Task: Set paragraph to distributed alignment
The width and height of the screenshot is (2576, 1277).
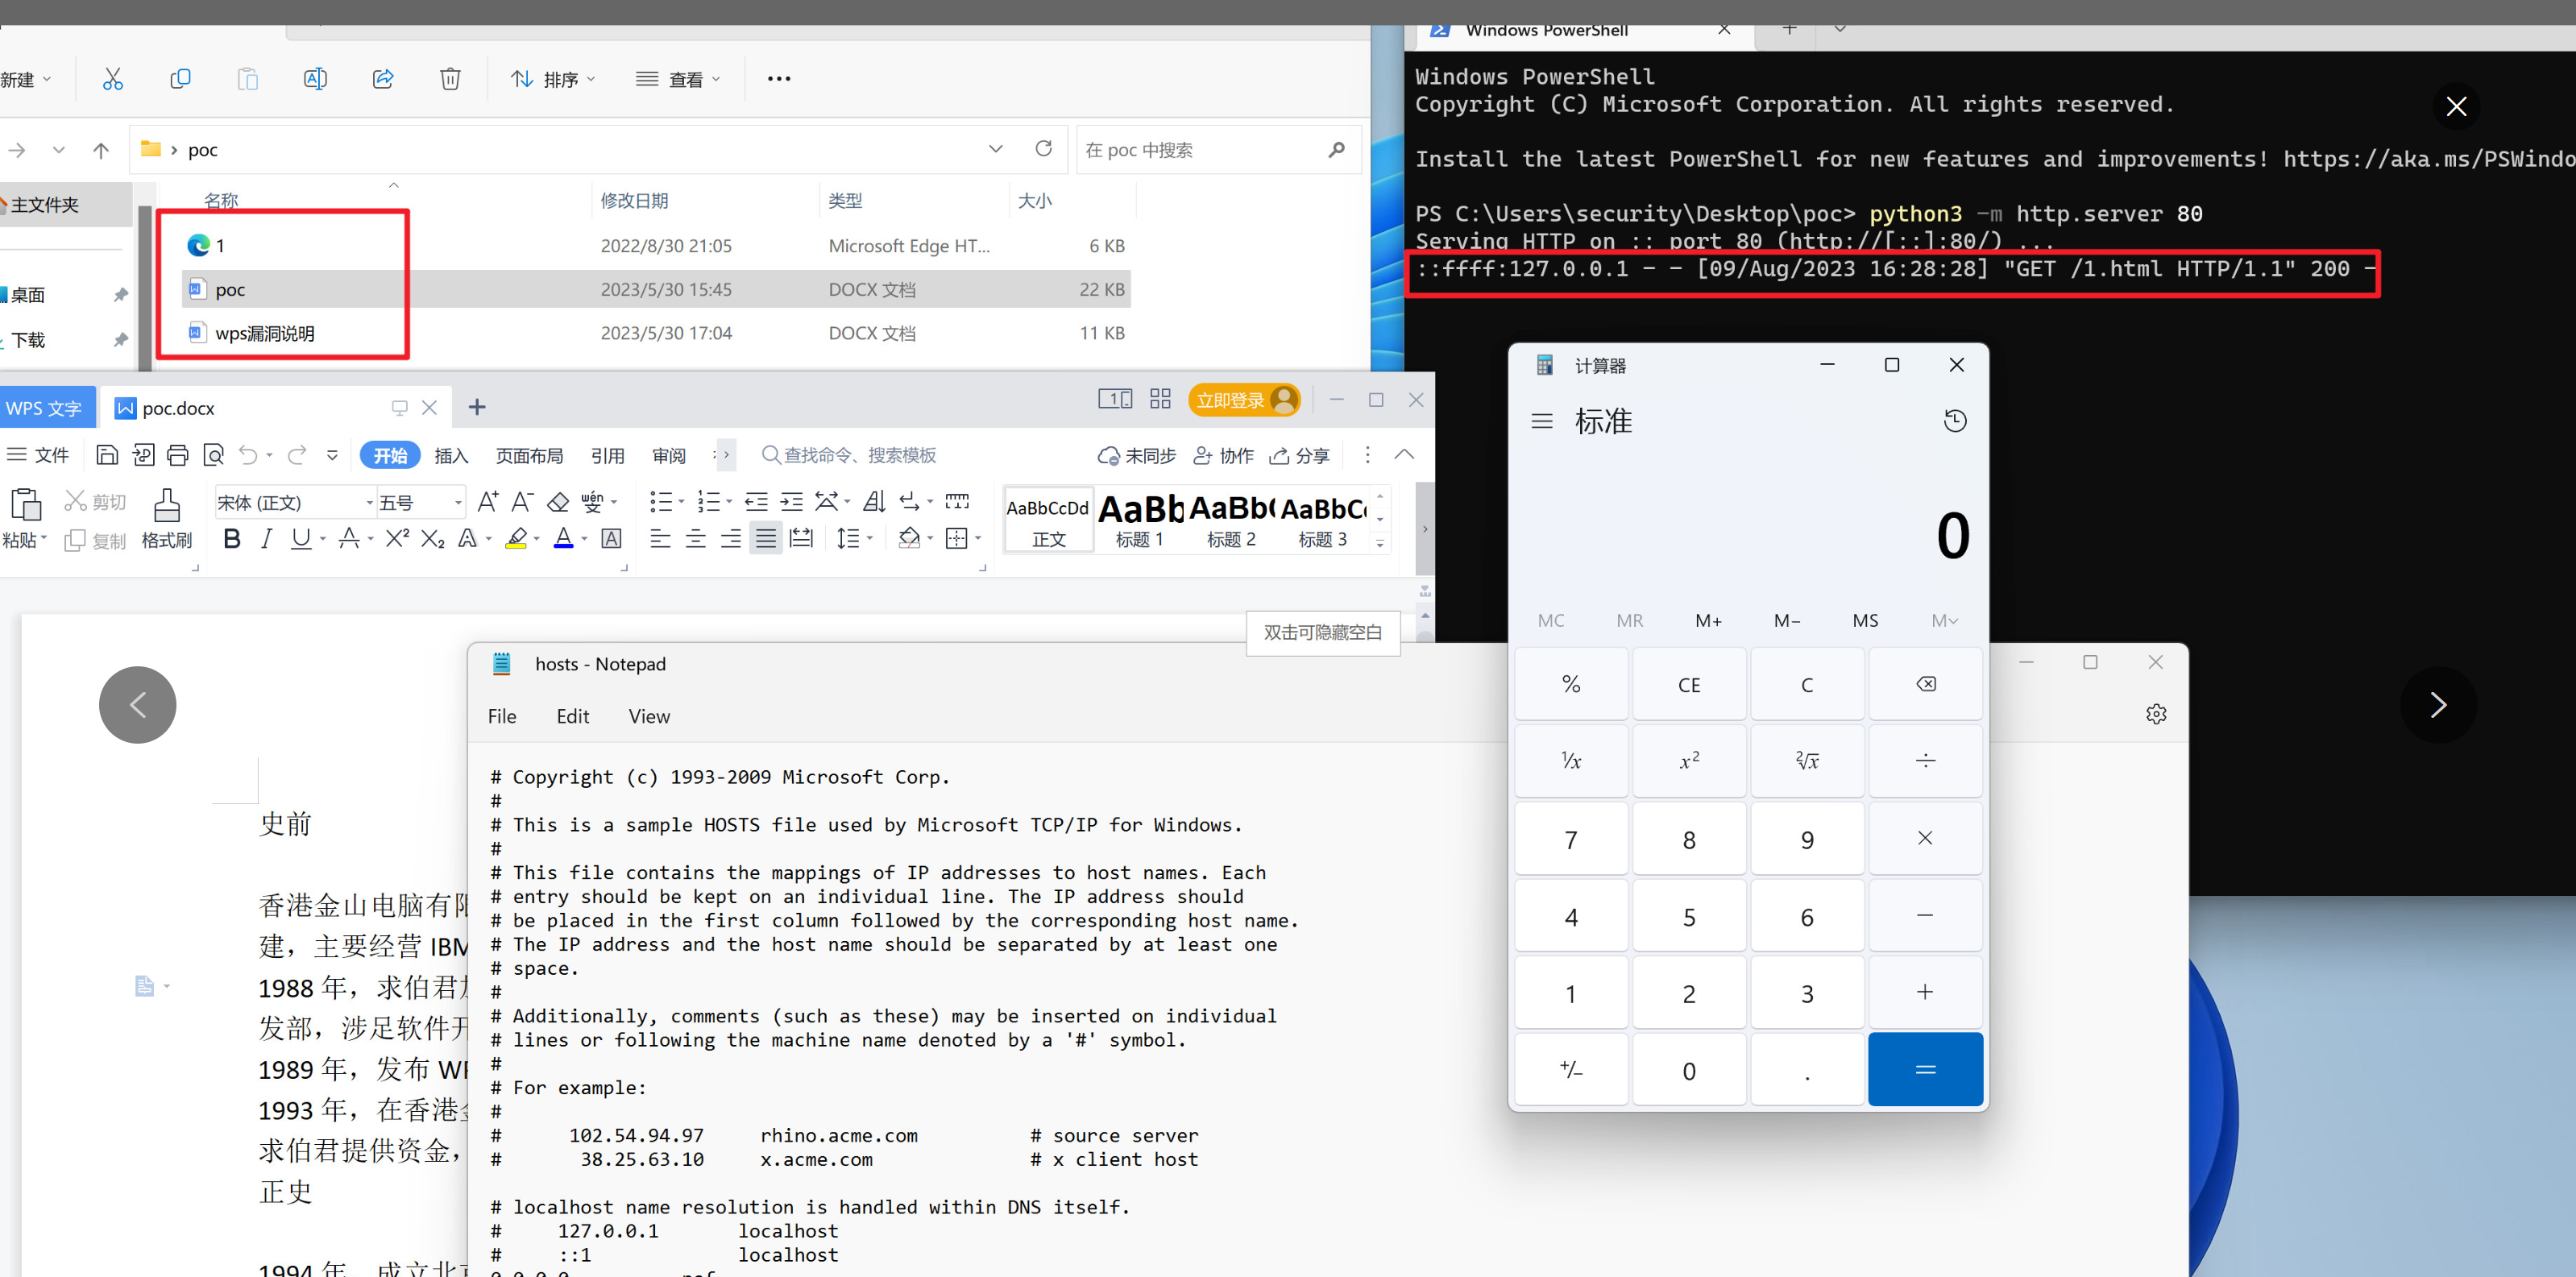Action: pyautogui.click(x=801, y=539)
